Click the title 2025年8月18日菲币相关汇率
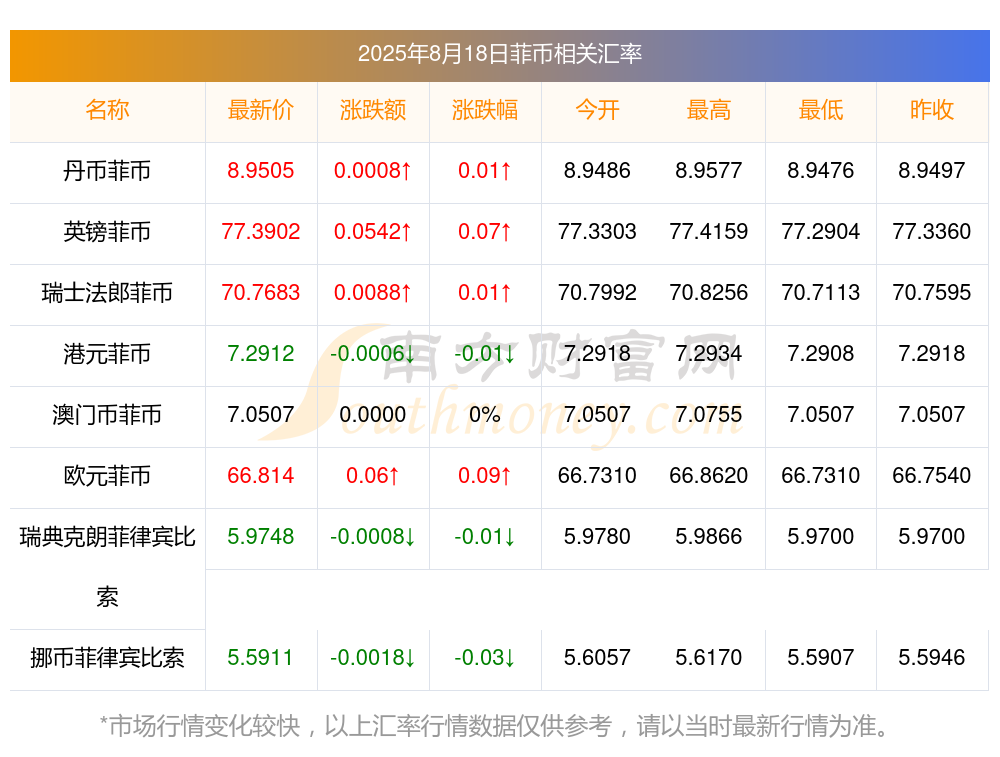 pos(499,54)
